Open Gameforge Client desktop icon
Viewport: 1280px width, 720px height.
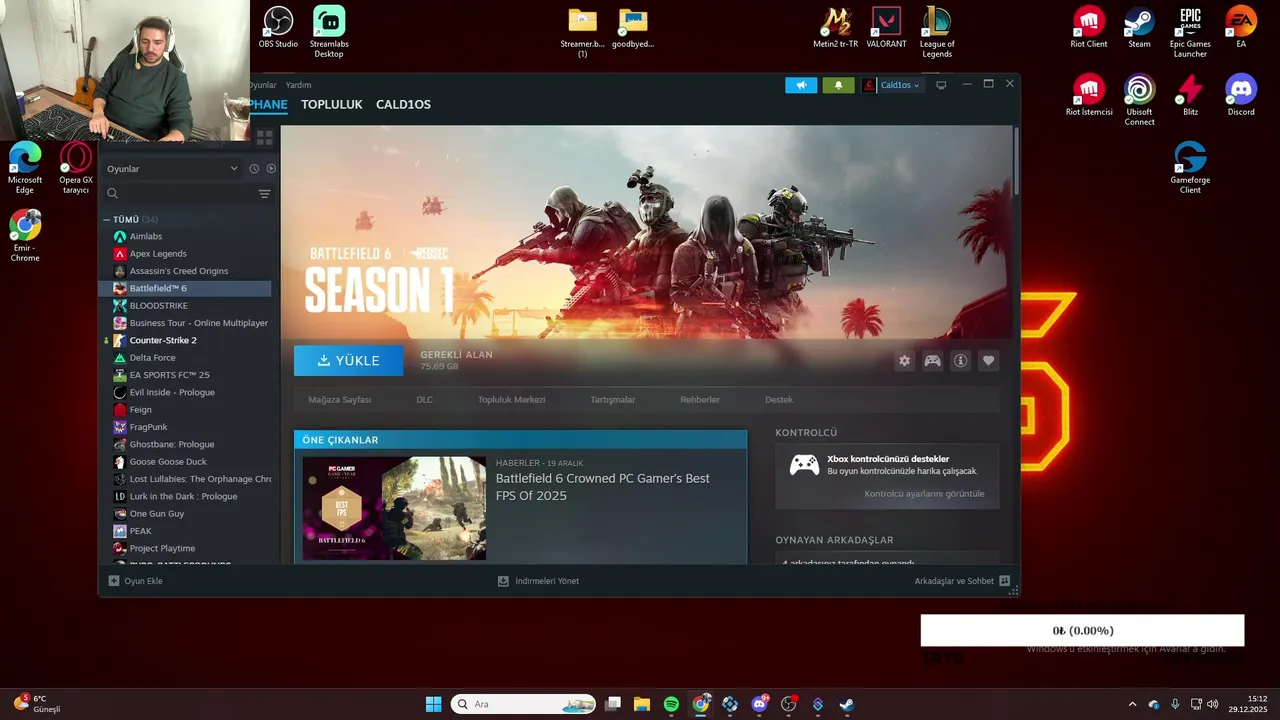click(1190, 168)
